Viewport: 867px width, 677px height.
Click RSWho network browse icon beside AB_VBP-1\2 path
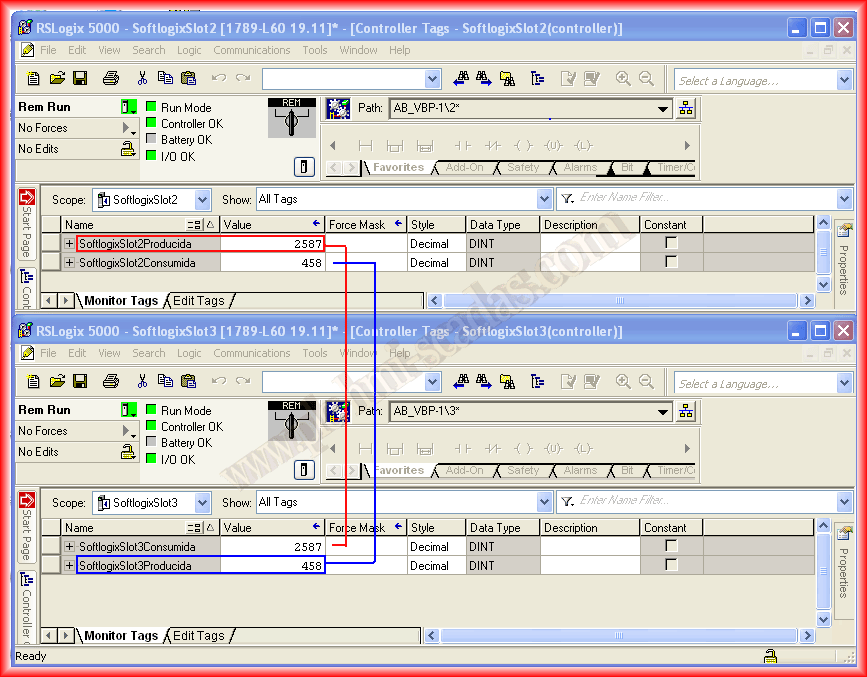[686, 109]
